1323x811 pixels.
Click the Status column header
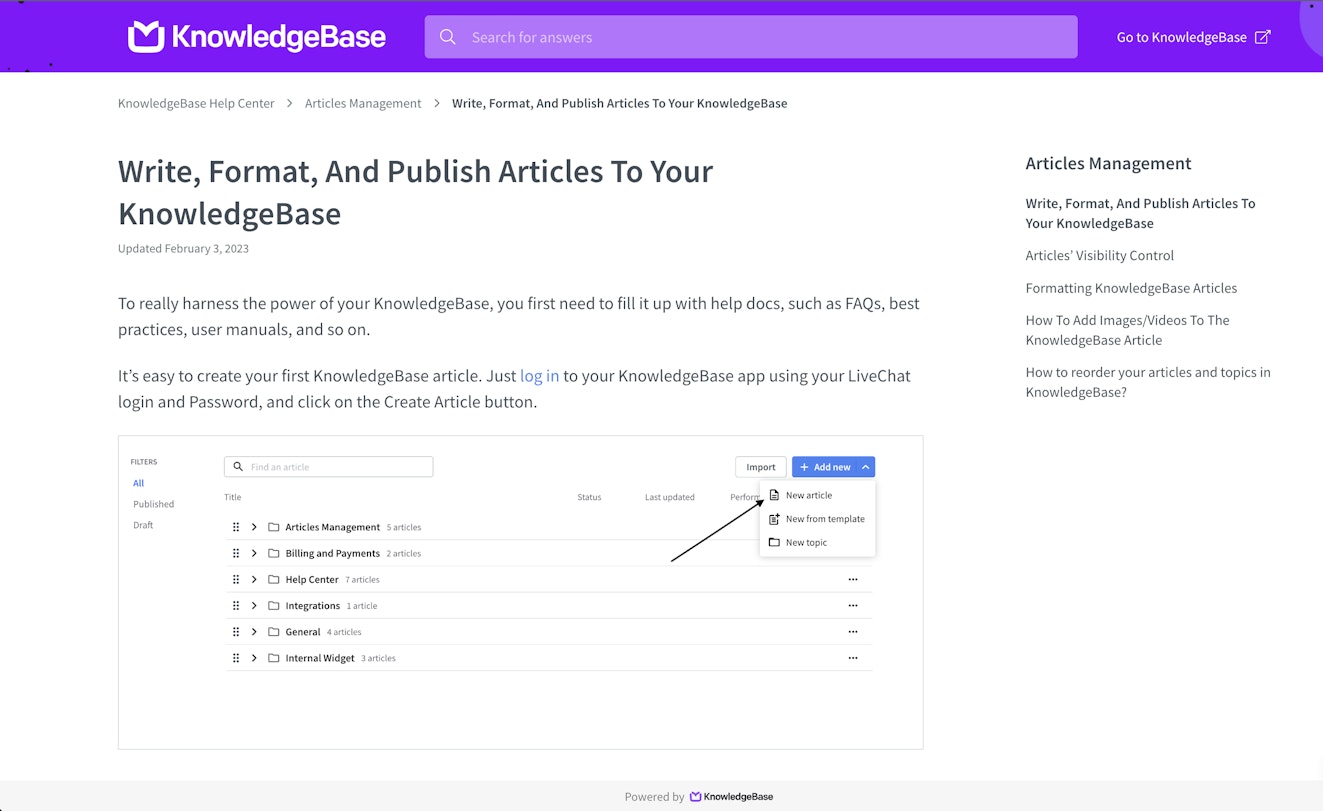point(589,497)
